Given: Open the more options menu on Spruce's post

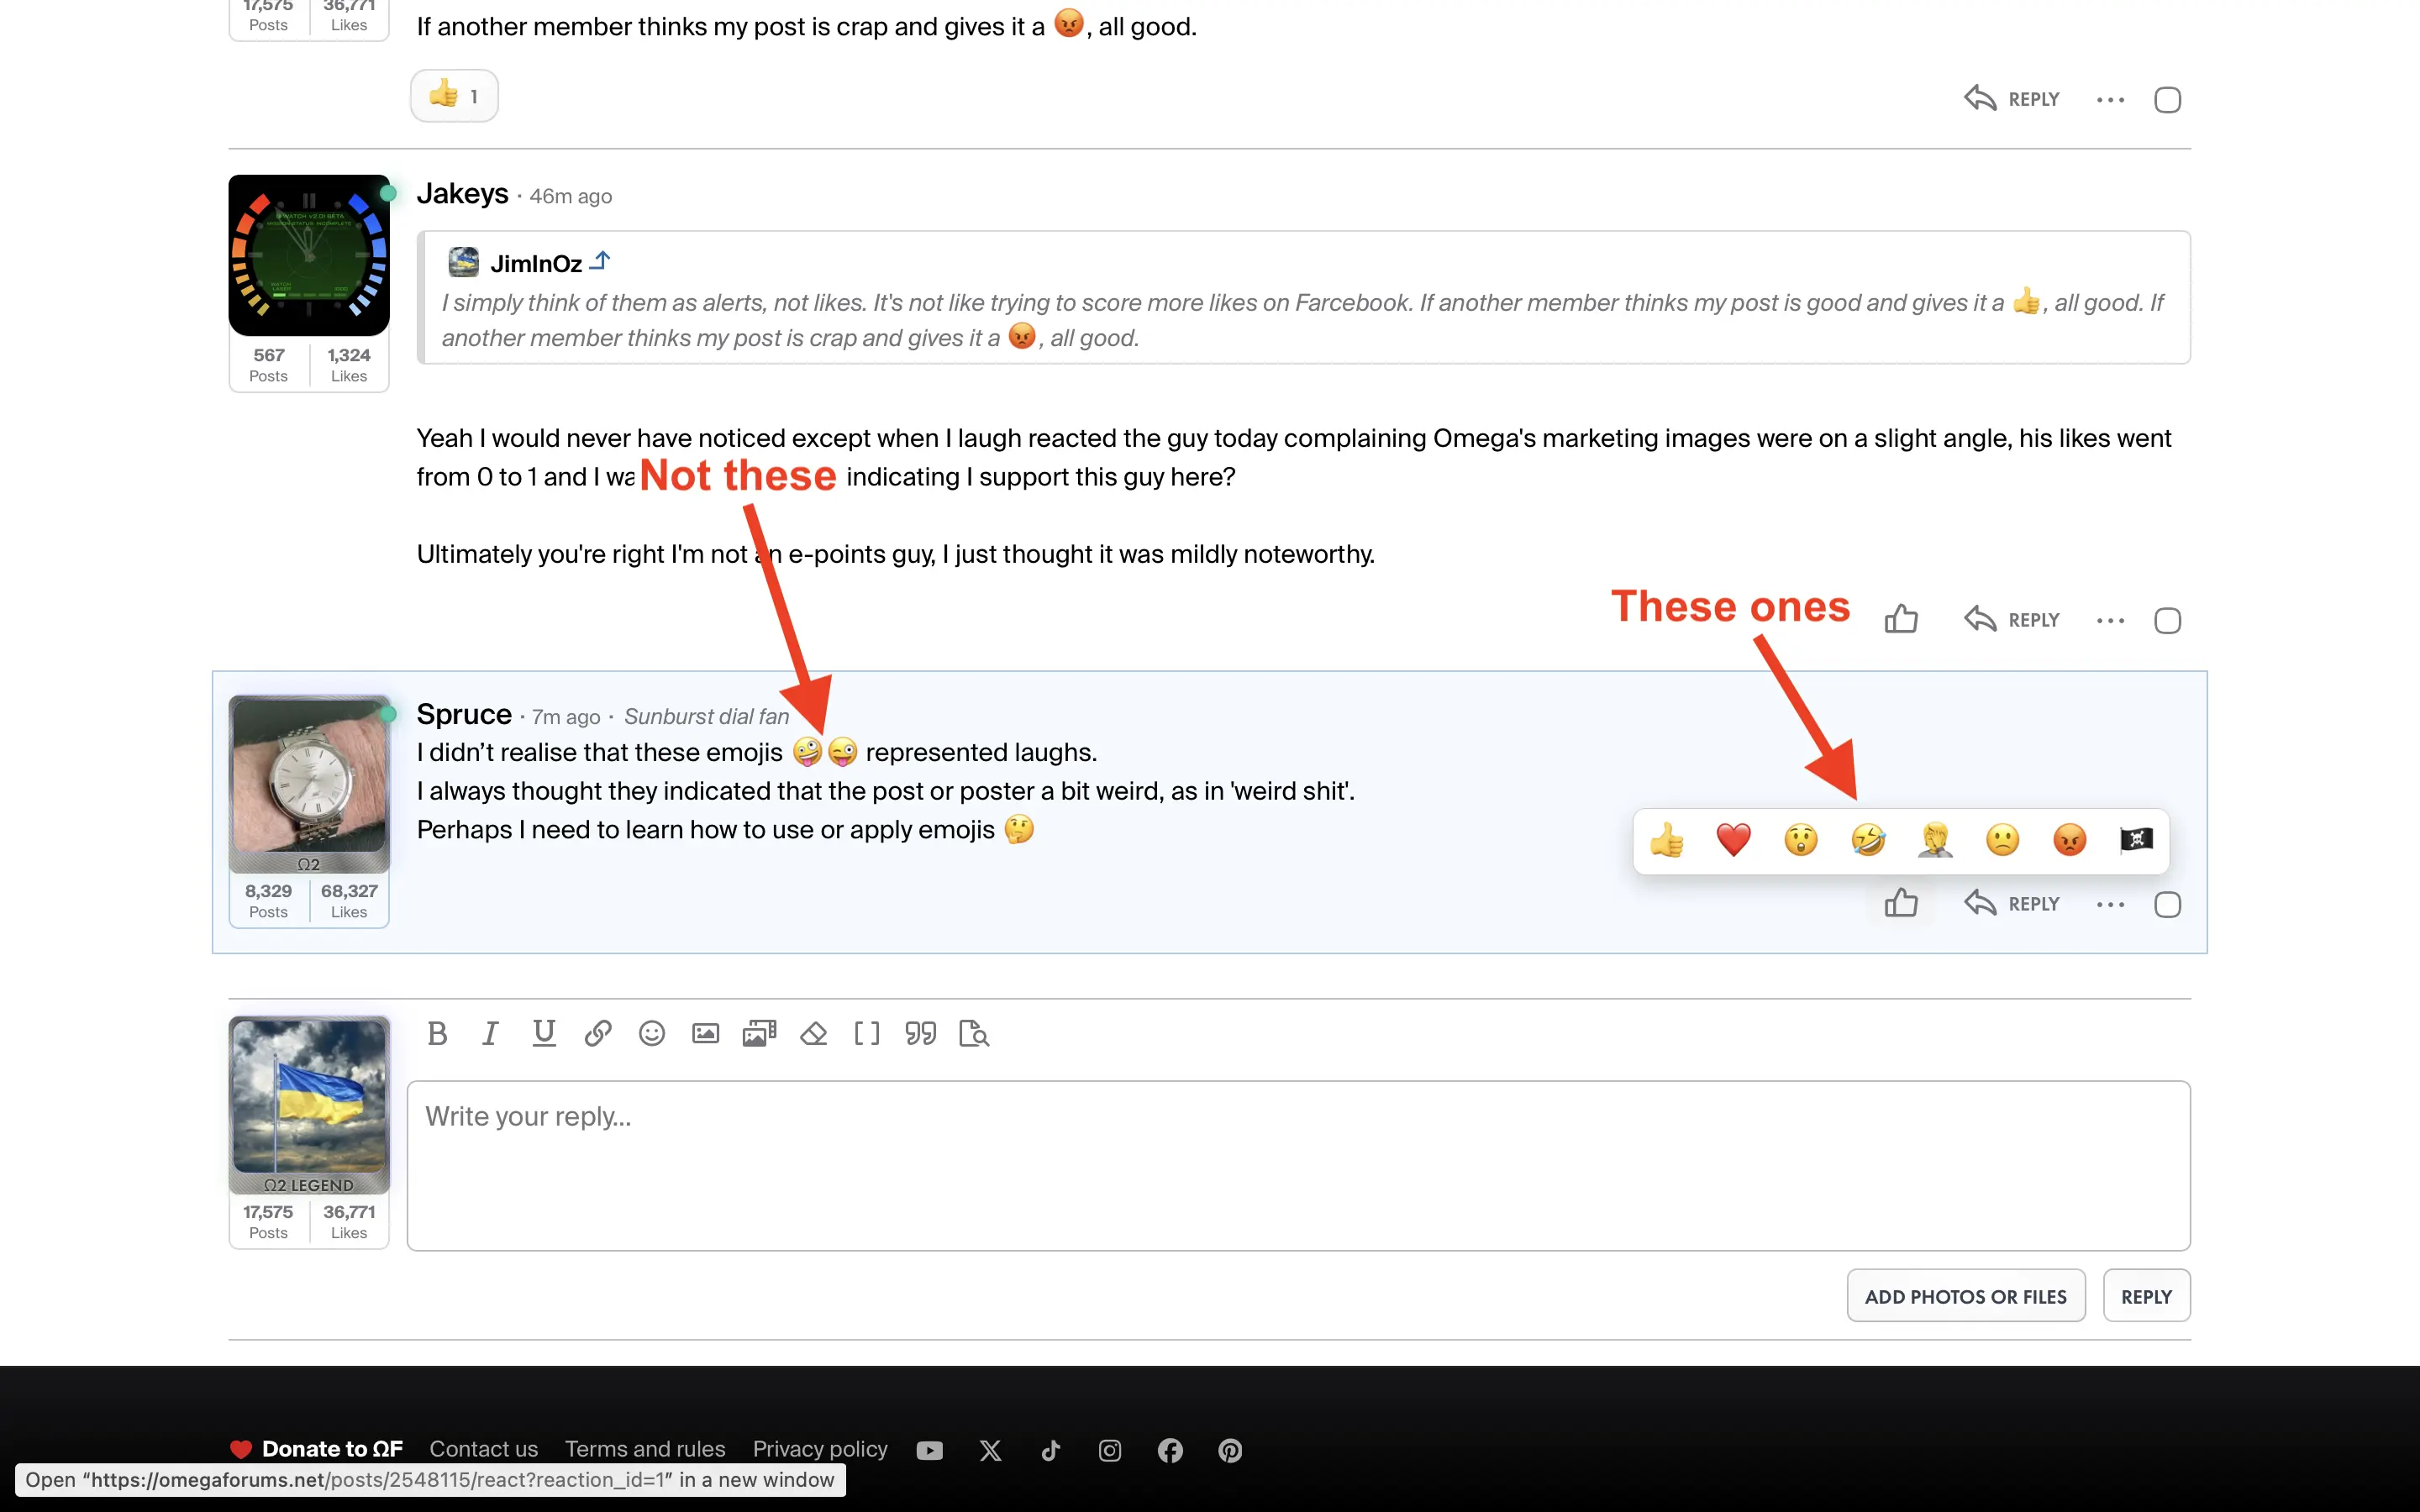Looking at the screenshot, I should (2110, 905).
